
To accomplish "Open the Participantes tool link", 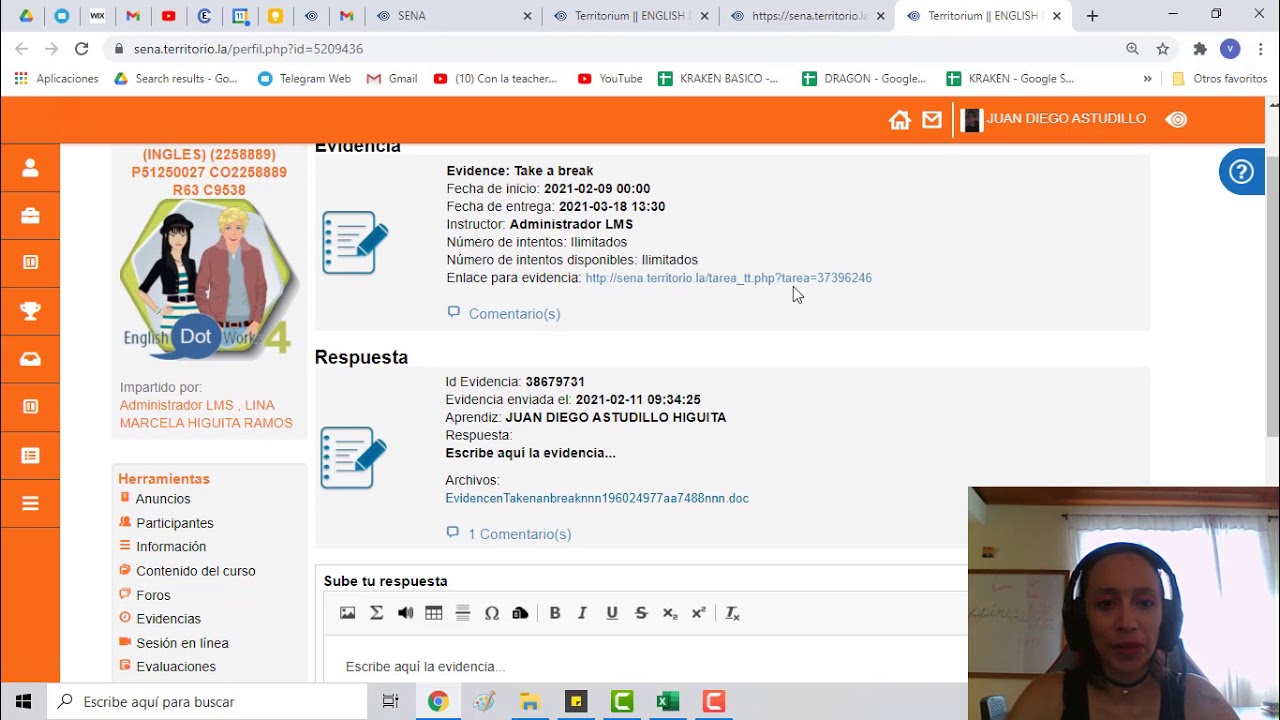I will (174, 523).
